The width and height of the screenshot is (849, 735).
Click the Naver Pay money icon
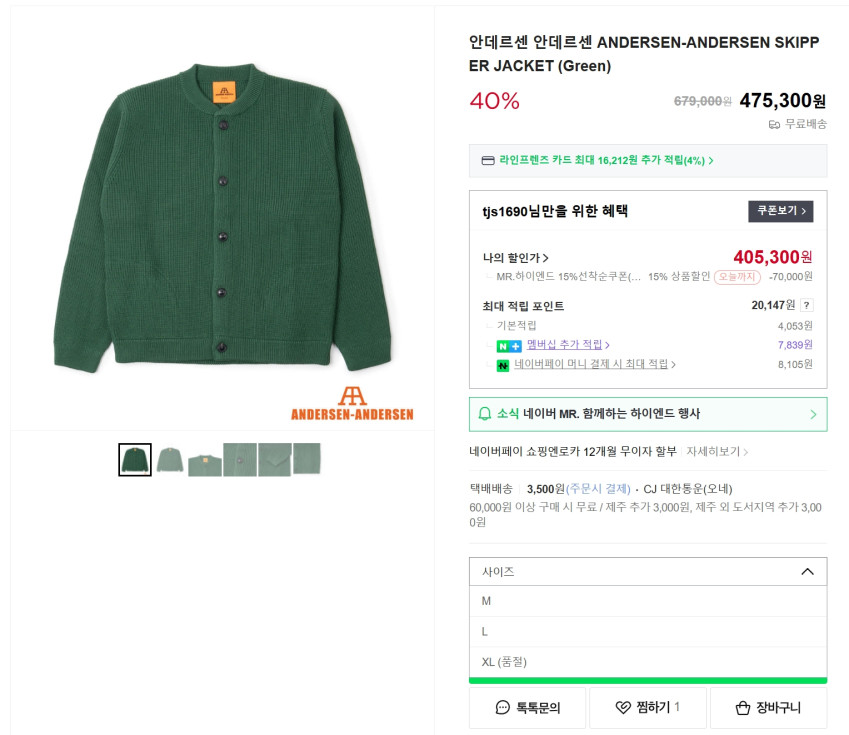tap(503, 365)
